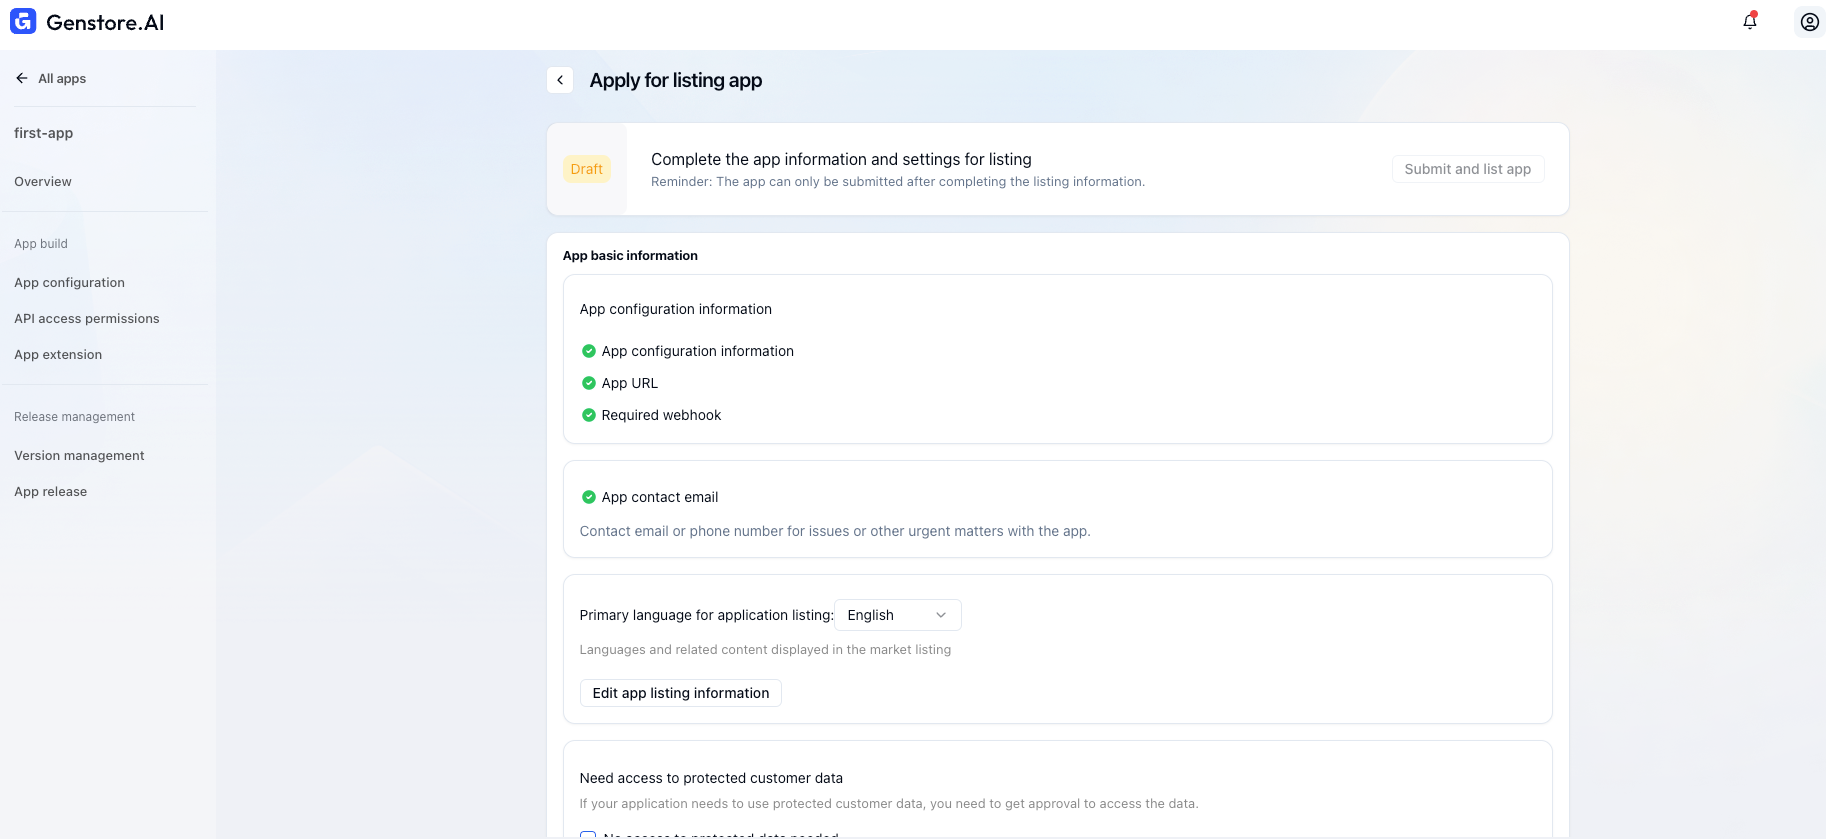Click the App basic information heading
The height and width of the screenshot is (839, 1826).
coord(630,256)
